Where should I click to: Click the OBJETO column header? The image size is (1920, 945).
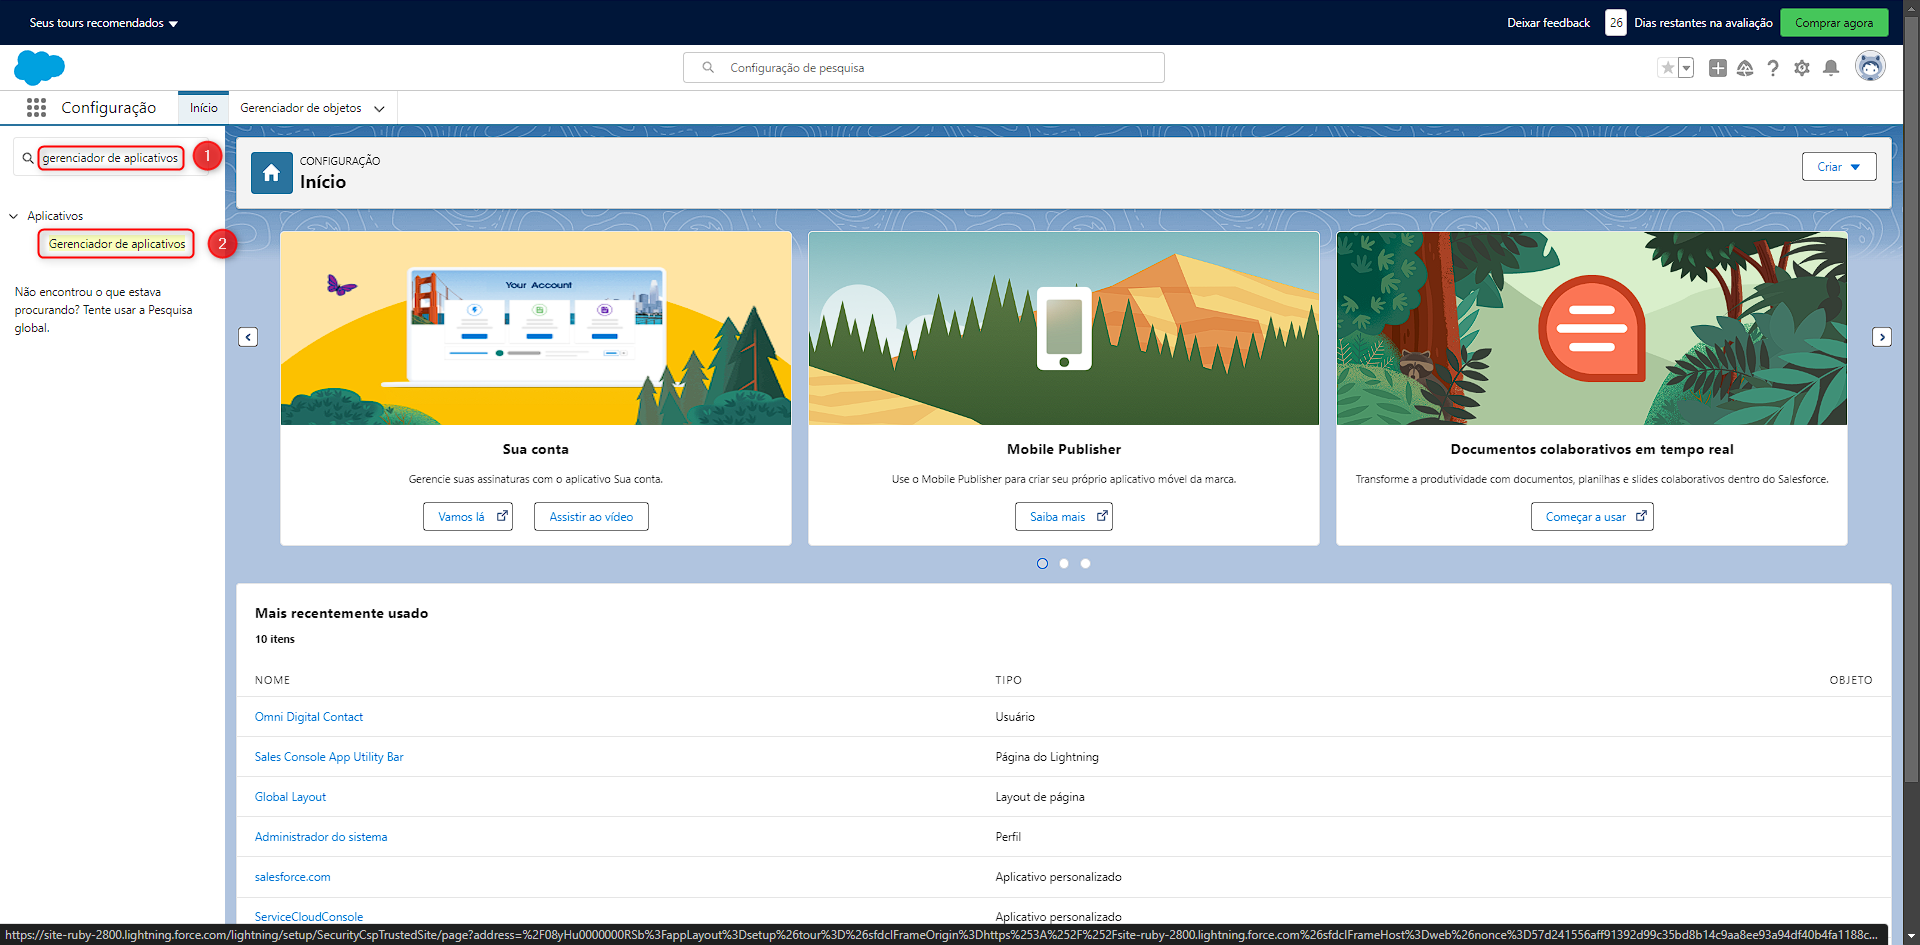click(1851, 680)
